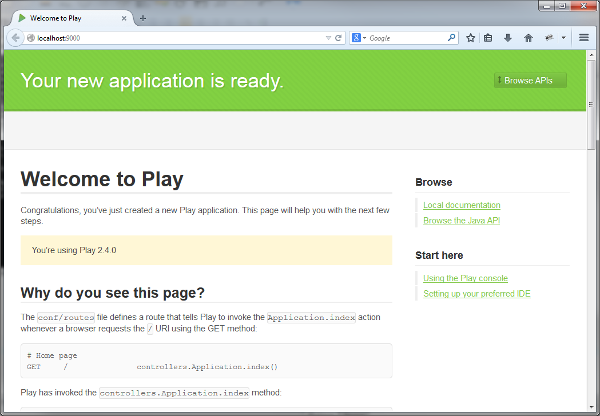Click Your new application is ready banner text

[152, 81]
